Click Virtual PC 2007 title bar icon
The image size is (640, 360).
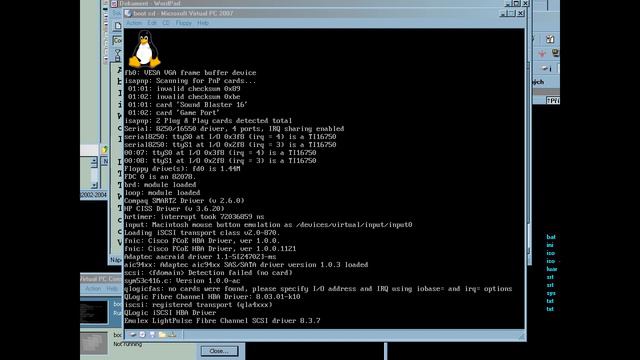click(128, 13)
